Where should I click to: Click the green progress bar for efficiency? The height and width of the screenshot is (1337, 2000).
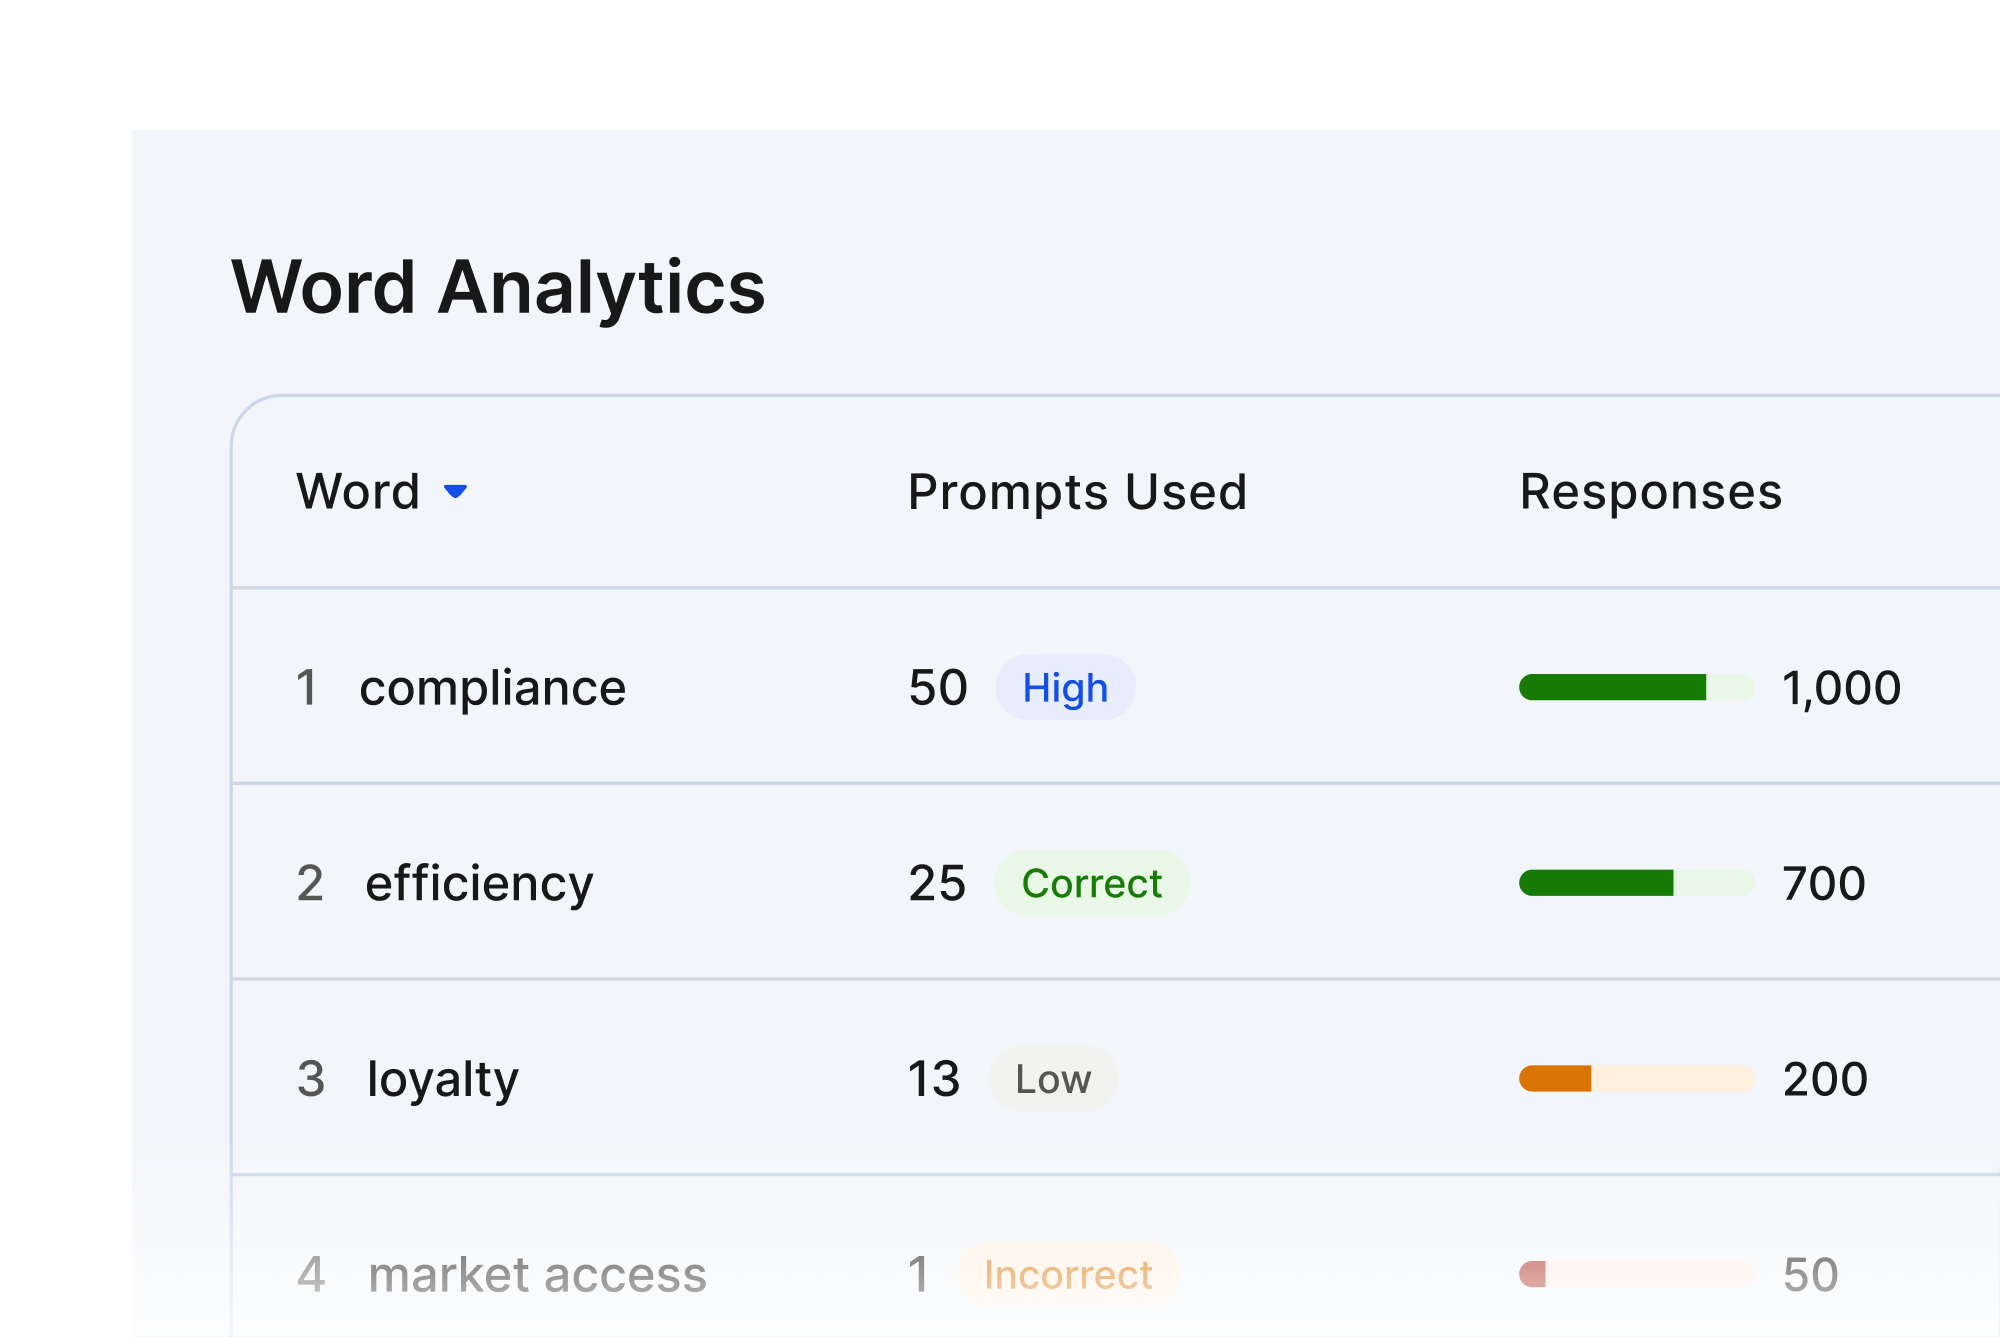pos(1636,883)
